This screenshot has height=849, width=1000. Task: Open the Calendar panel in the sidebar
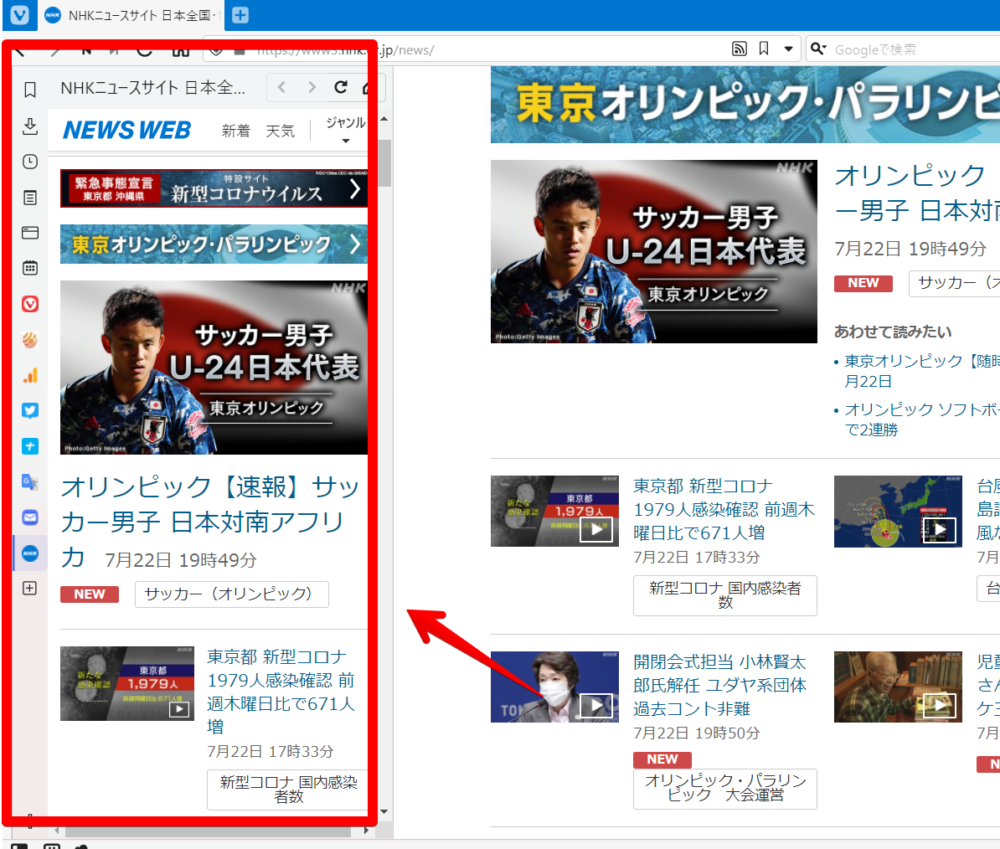30,268
